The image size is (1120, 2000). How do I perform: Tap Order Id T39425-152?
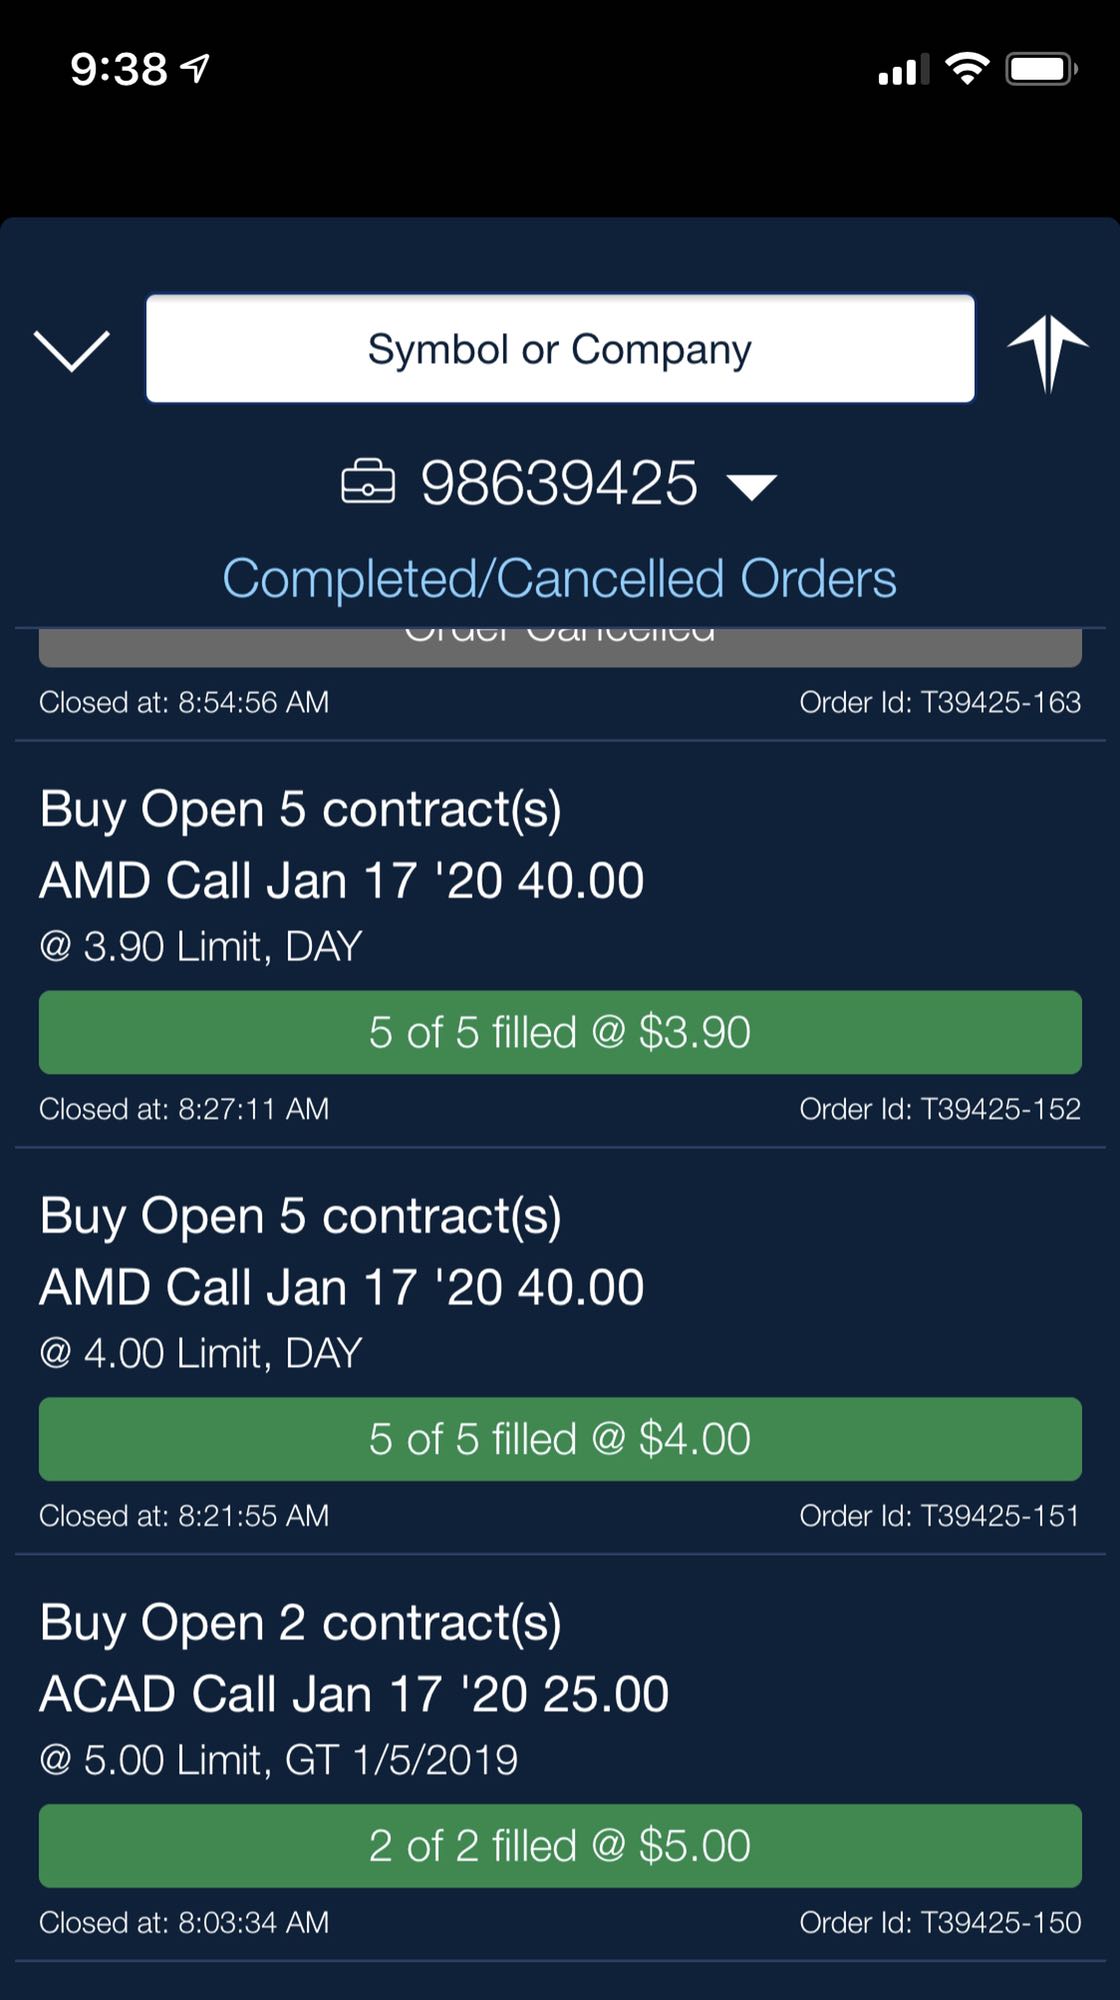tap(939, 1109)
